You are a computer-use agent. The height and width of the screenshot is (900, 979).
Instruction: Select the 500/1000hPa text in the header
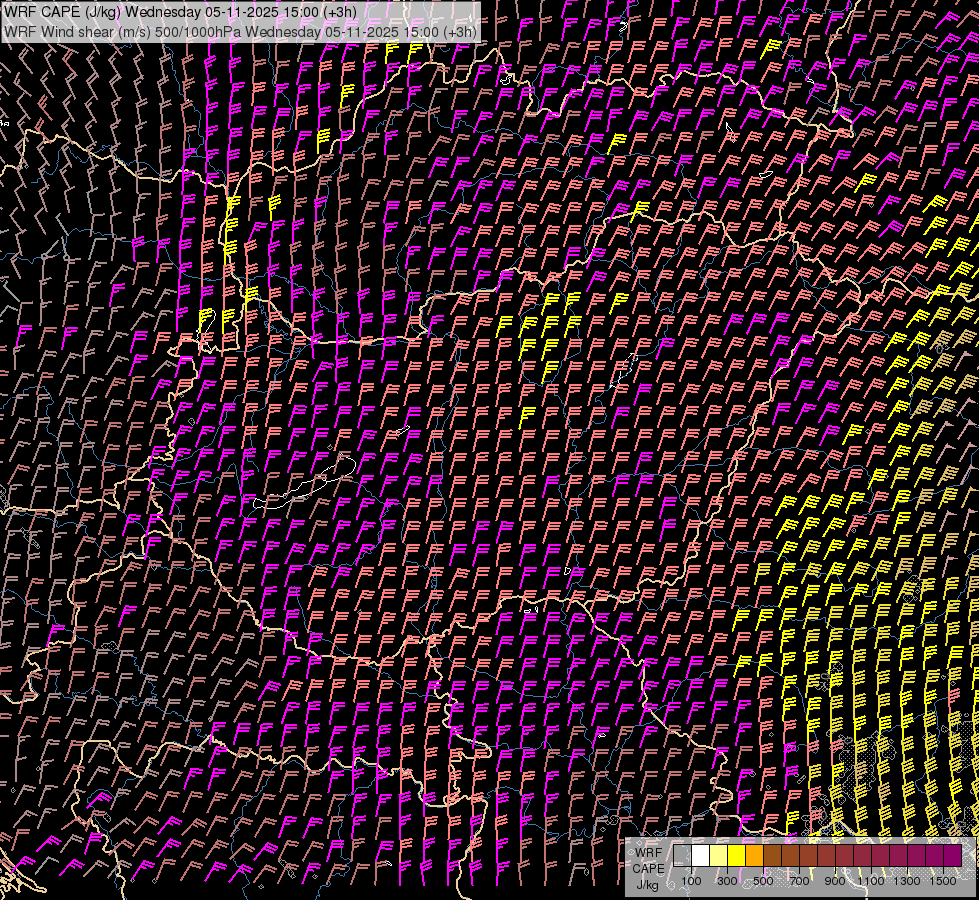point(198,31)
